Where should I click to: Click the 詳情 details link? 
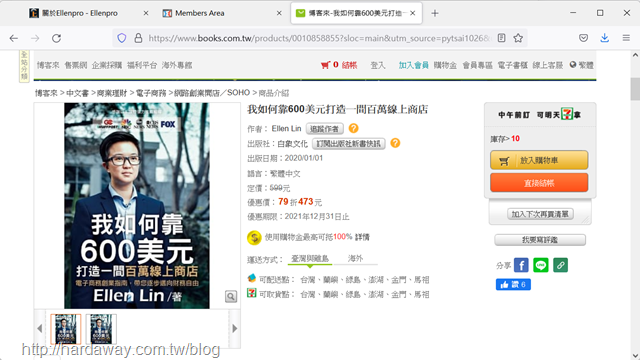tap(362, 237)
